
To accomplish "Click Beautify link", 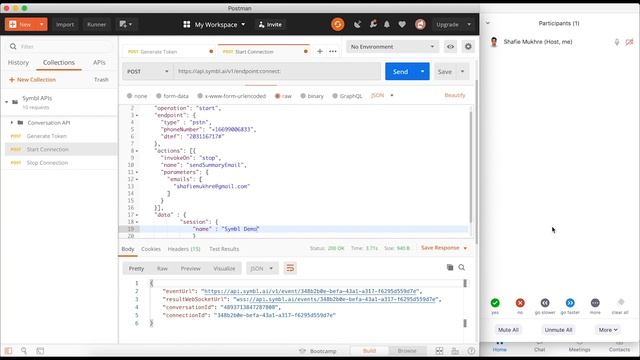I will [x=455, y=95].
